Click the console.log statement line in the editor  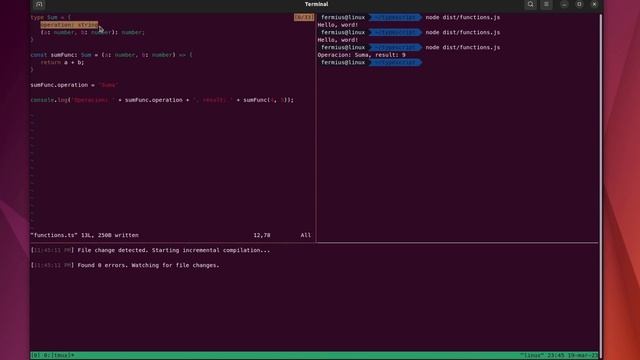pyautogui.click(x=162, y=100)
